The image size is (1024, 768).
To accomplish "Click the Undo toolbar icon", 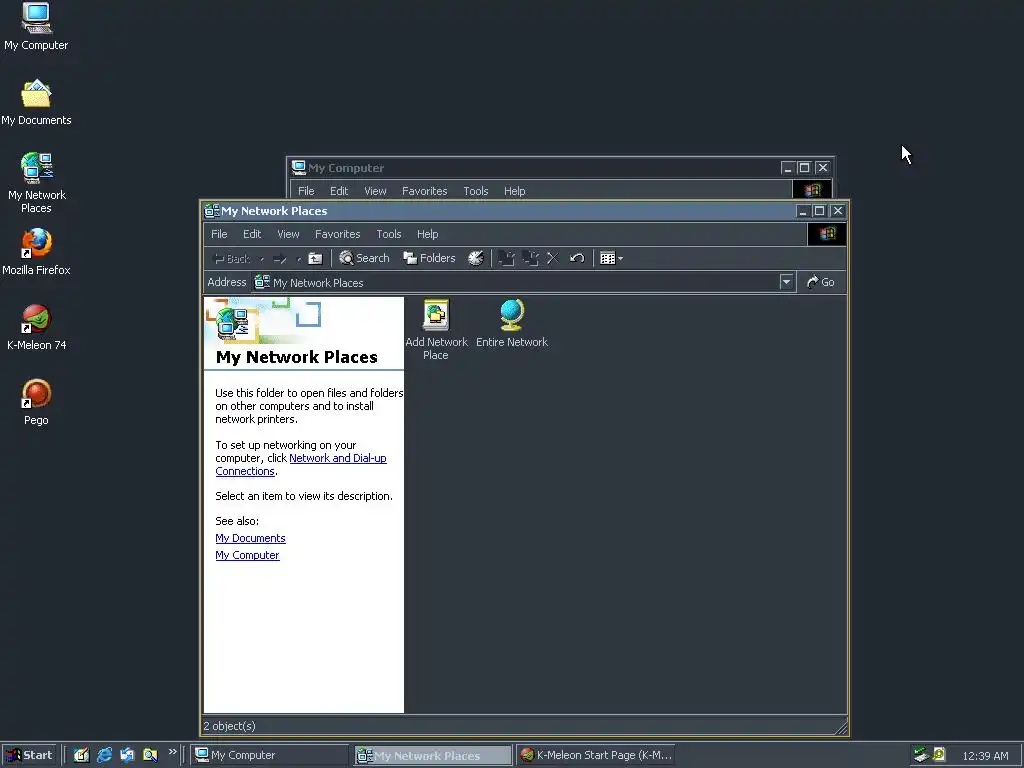I will point(577,259).
